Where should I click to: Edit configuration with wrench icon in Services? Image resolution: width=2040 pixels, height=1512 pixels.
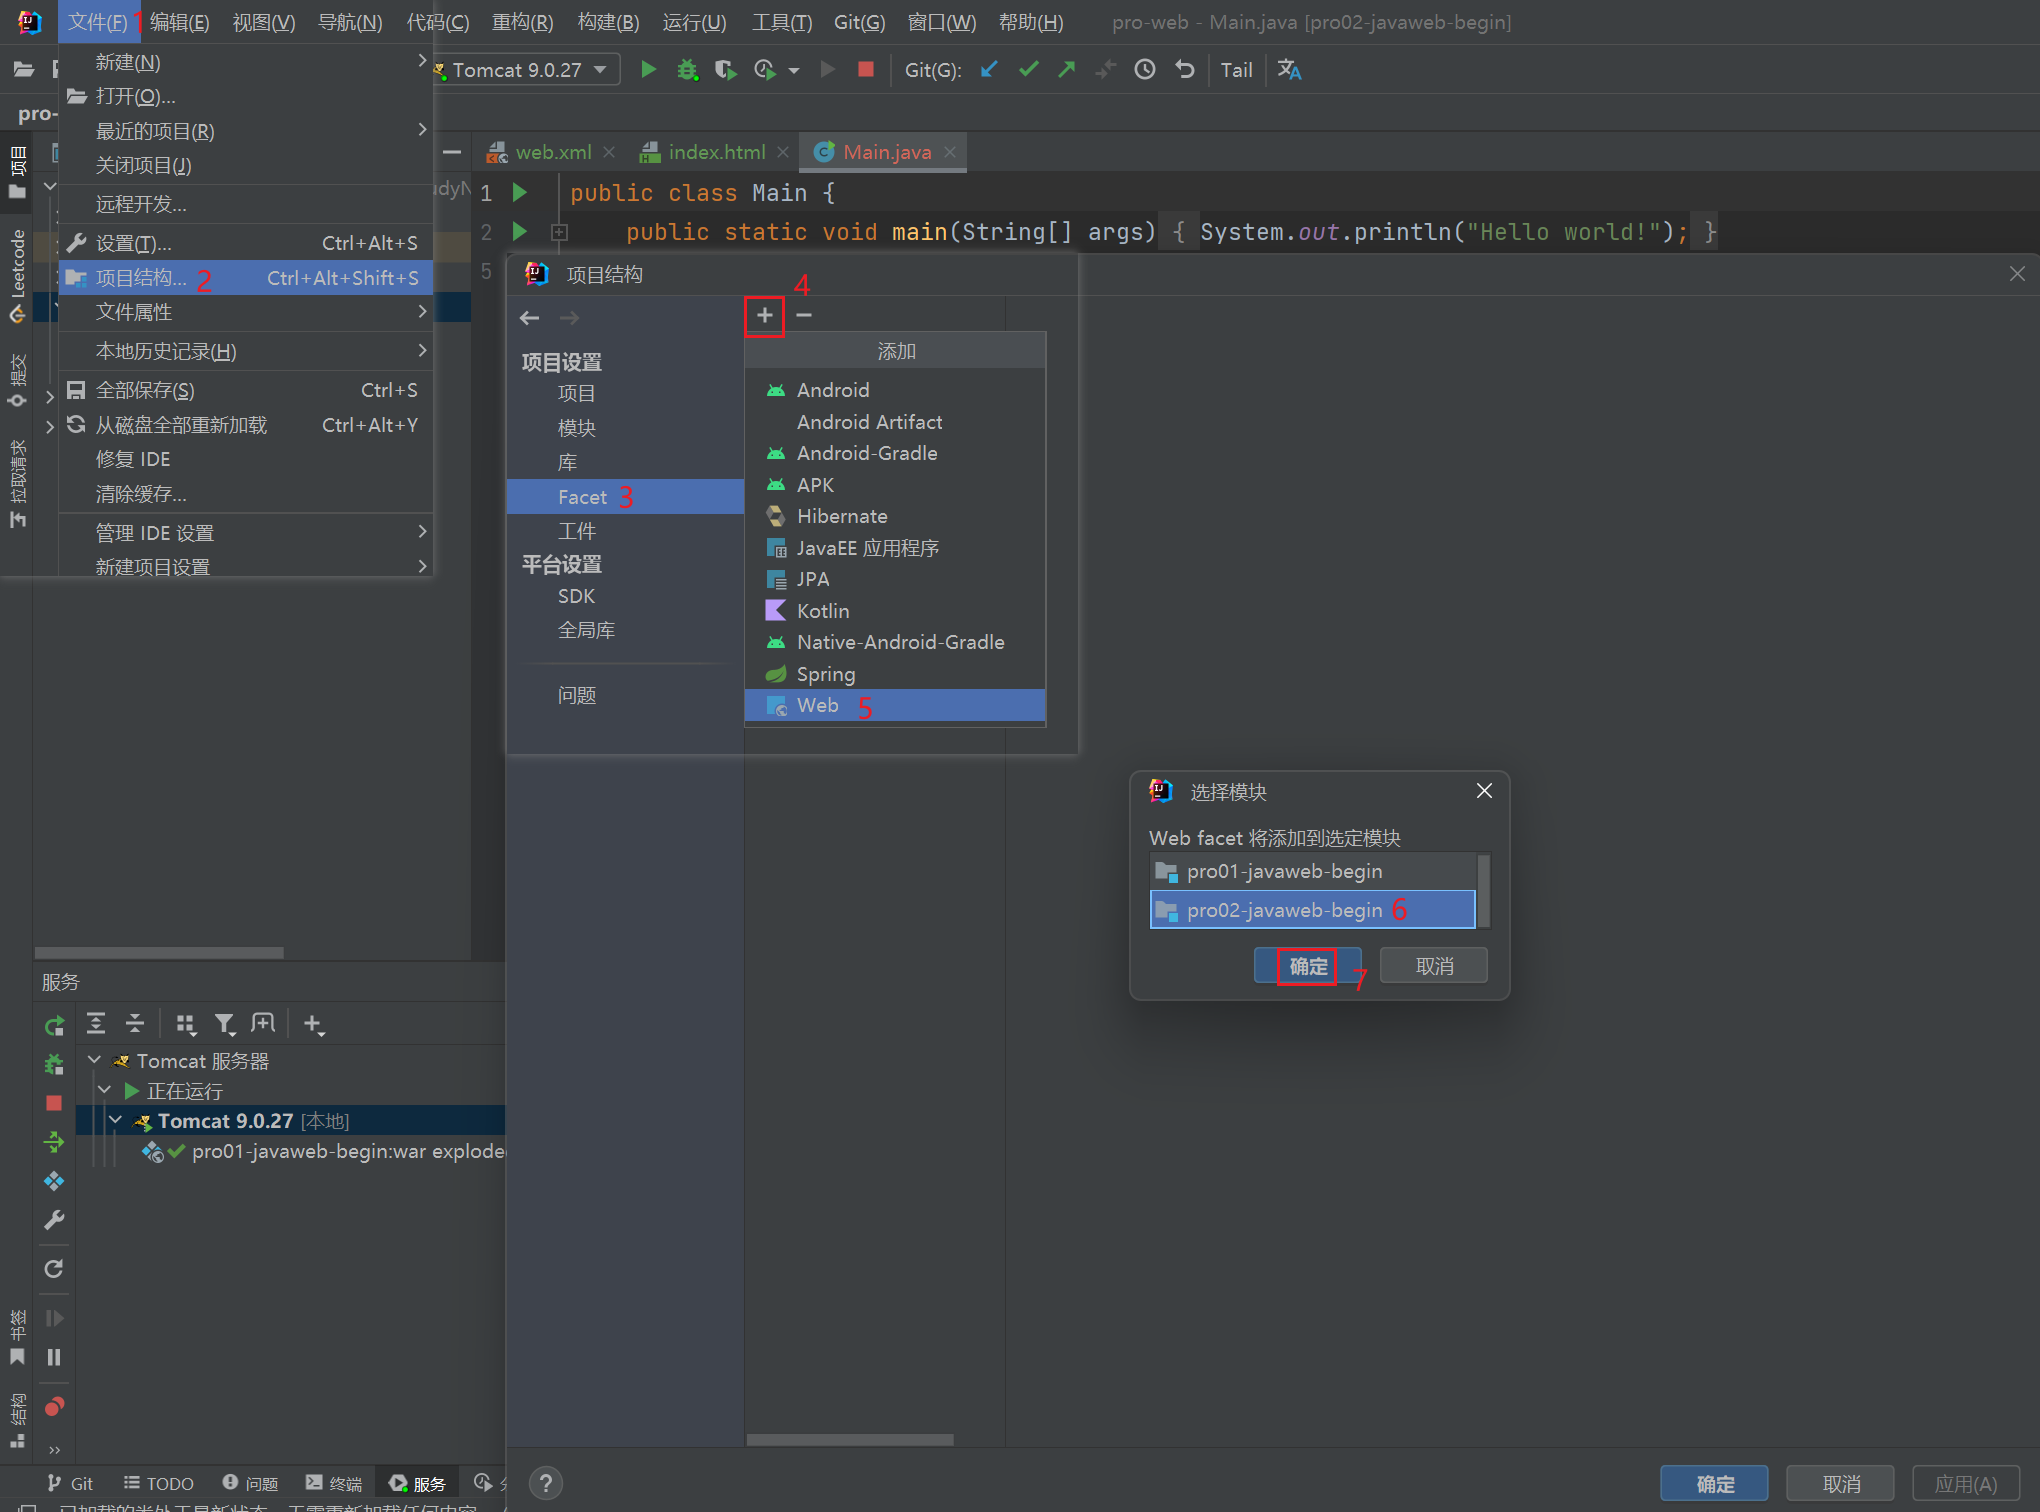[54, 1220]
